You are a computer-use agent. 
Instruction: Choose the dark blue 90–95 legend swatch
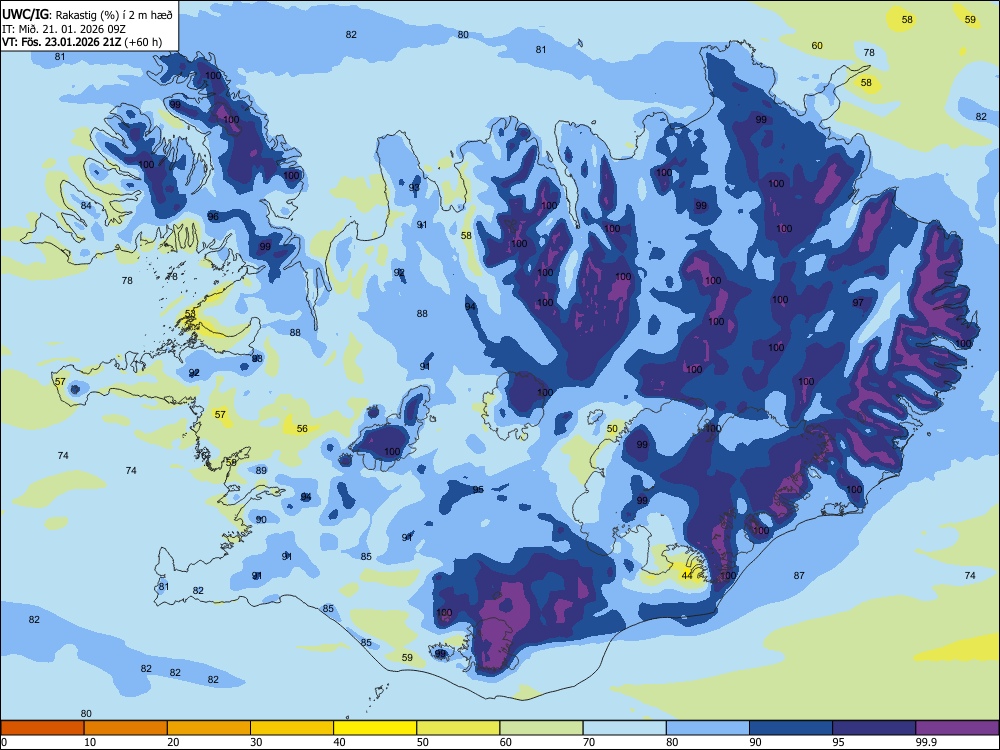791,728
